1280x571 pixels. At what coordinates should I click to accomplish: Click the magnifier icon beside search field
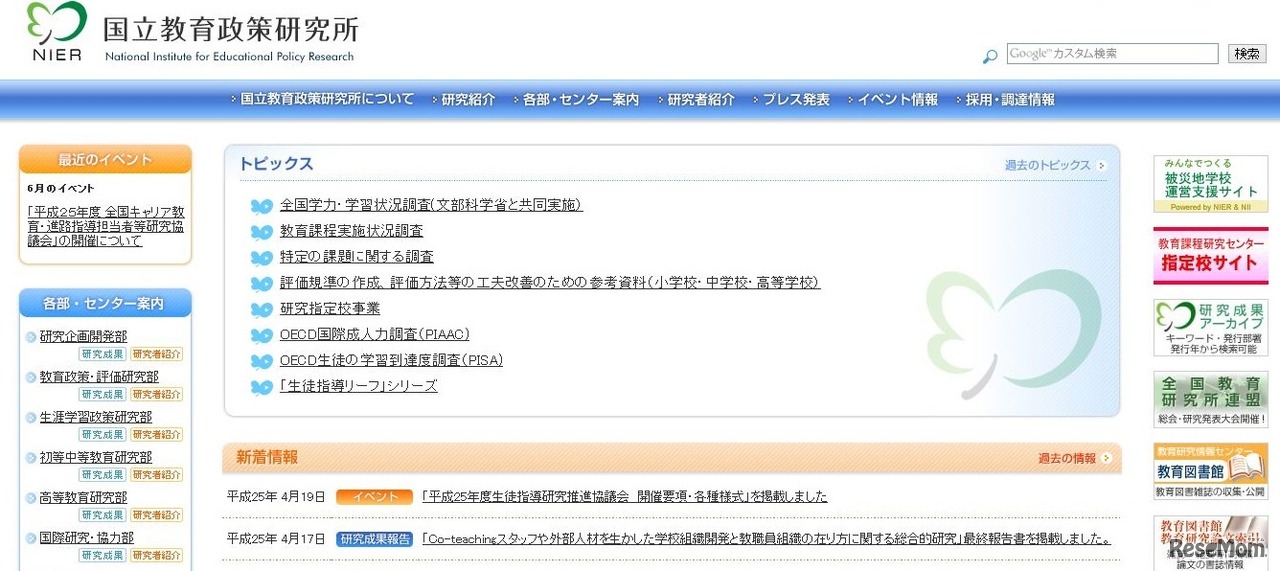[x=990, y=56]
